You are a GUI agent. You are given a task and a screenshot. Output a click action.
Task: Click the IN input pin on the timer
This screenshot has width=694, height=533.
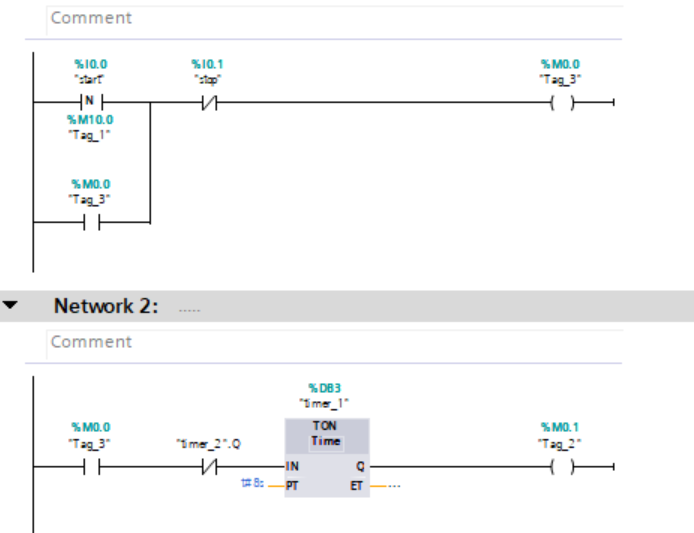click(292, 466)
